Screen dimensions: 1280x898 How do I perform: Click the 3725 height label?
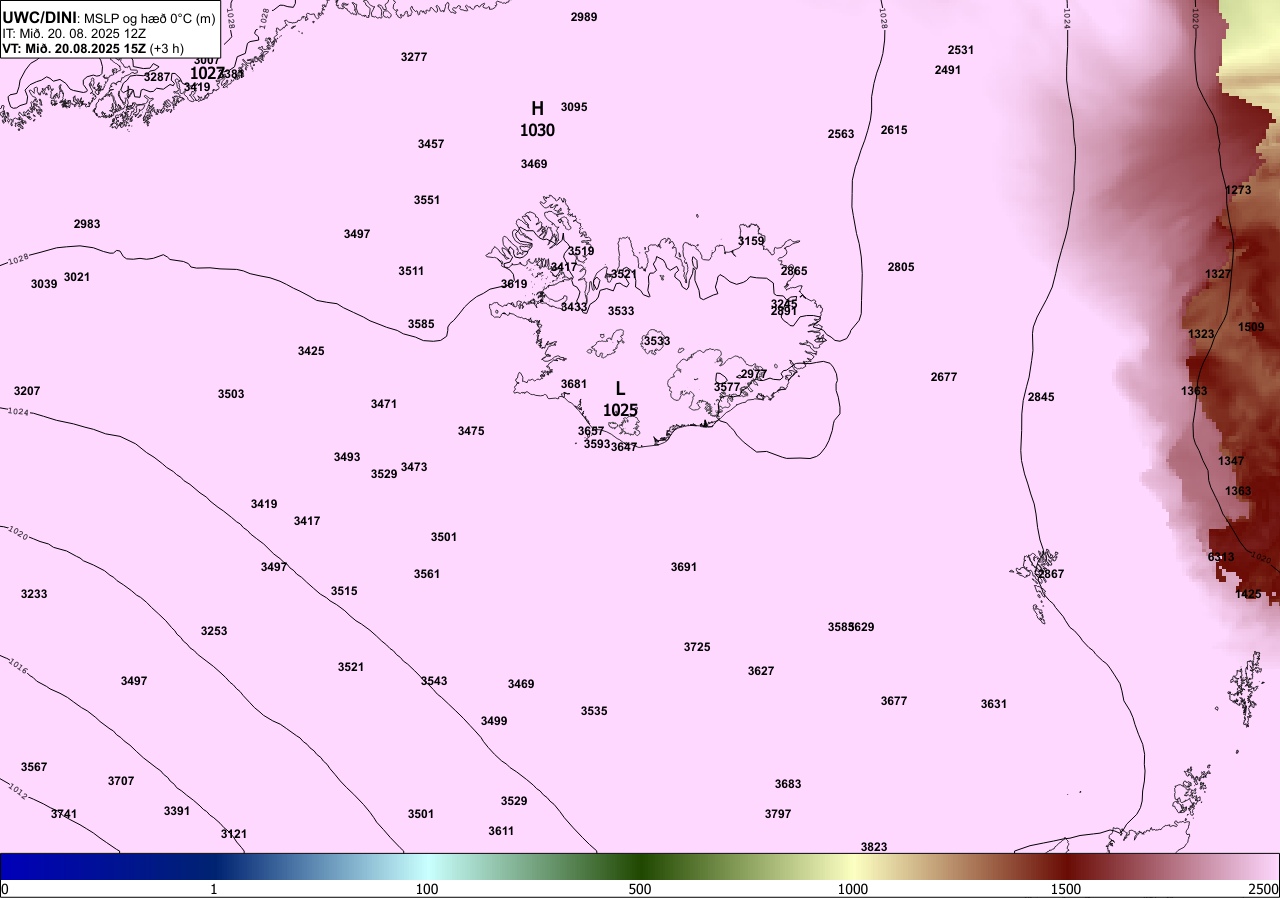click(x=697, y=647)
